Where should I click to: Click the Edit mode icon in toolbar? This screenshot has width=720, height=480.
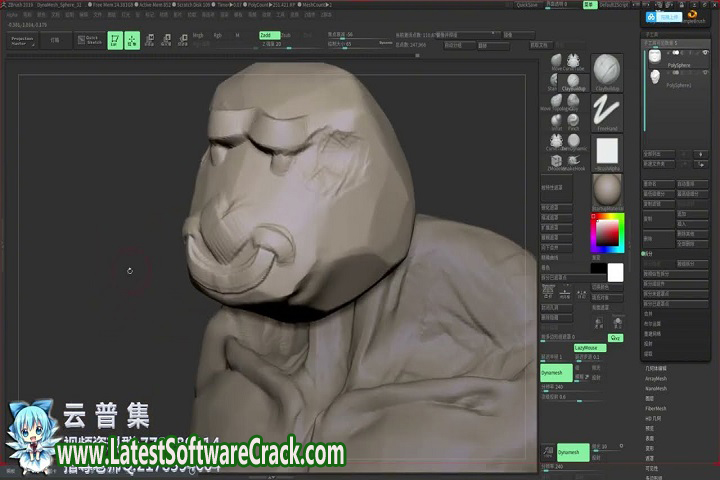click(113, 41)
